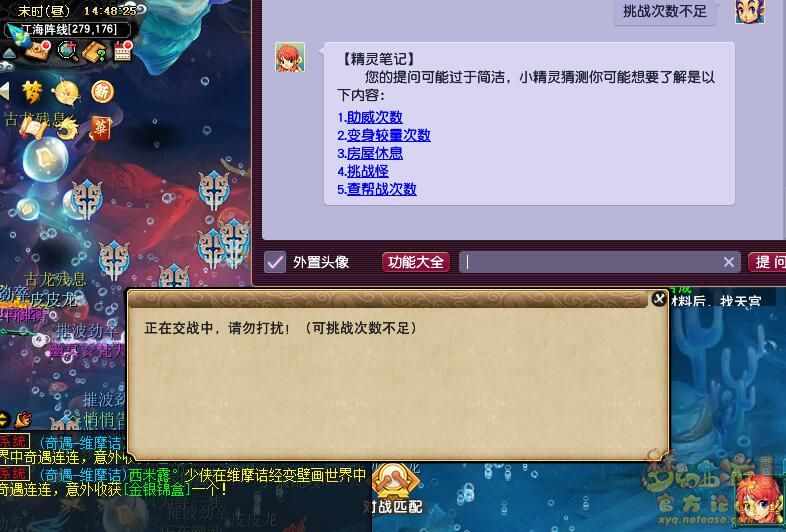Click the round 新 badge icon
The image size is (786, 532).
tap(102, 92)
